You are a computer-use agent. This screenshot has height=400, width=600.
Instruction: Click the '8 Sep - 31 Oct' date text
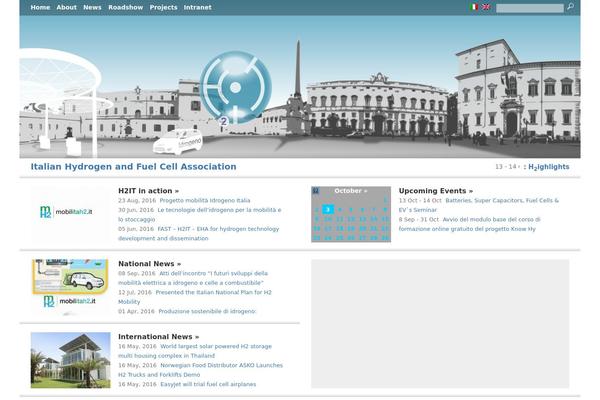coord(419,220)
